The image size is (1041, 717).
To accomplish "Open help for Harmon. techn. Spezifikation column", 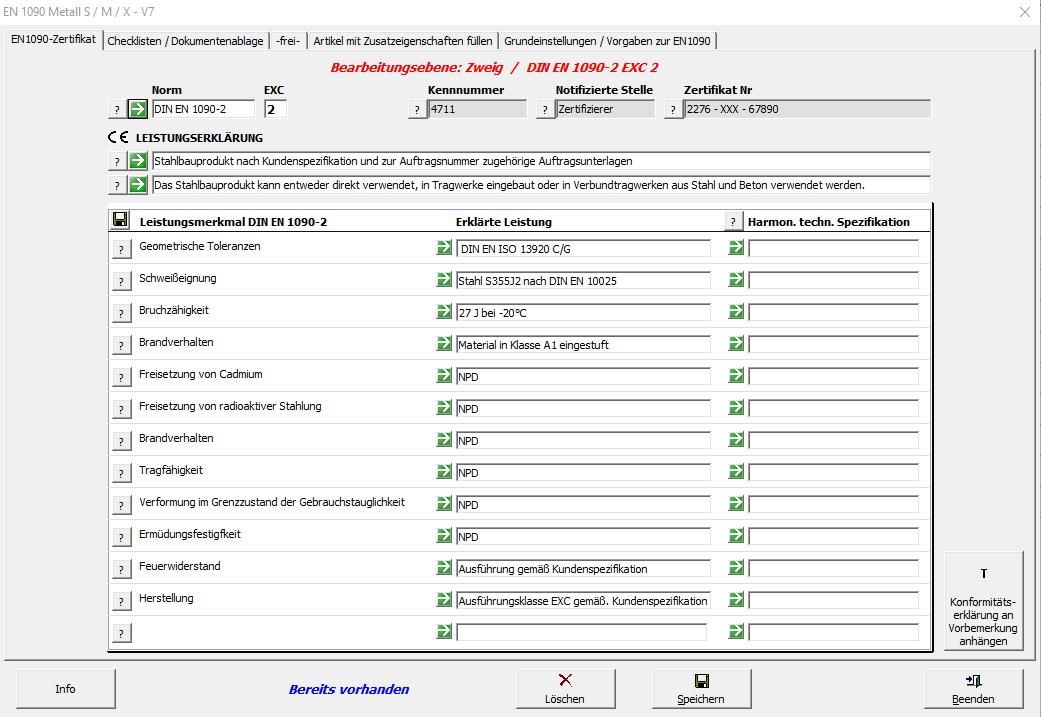I will 733,221.
